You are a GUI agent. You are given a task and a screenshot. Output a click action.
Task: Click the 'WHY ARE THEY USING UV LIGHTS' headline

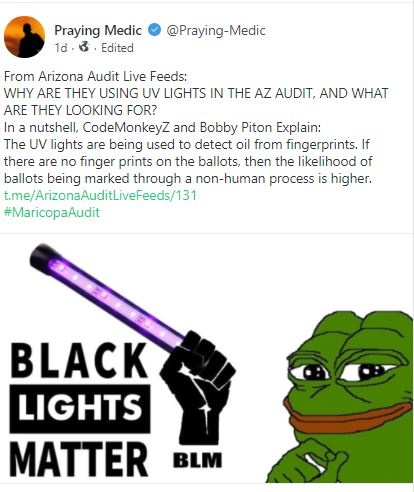(196, 102)
